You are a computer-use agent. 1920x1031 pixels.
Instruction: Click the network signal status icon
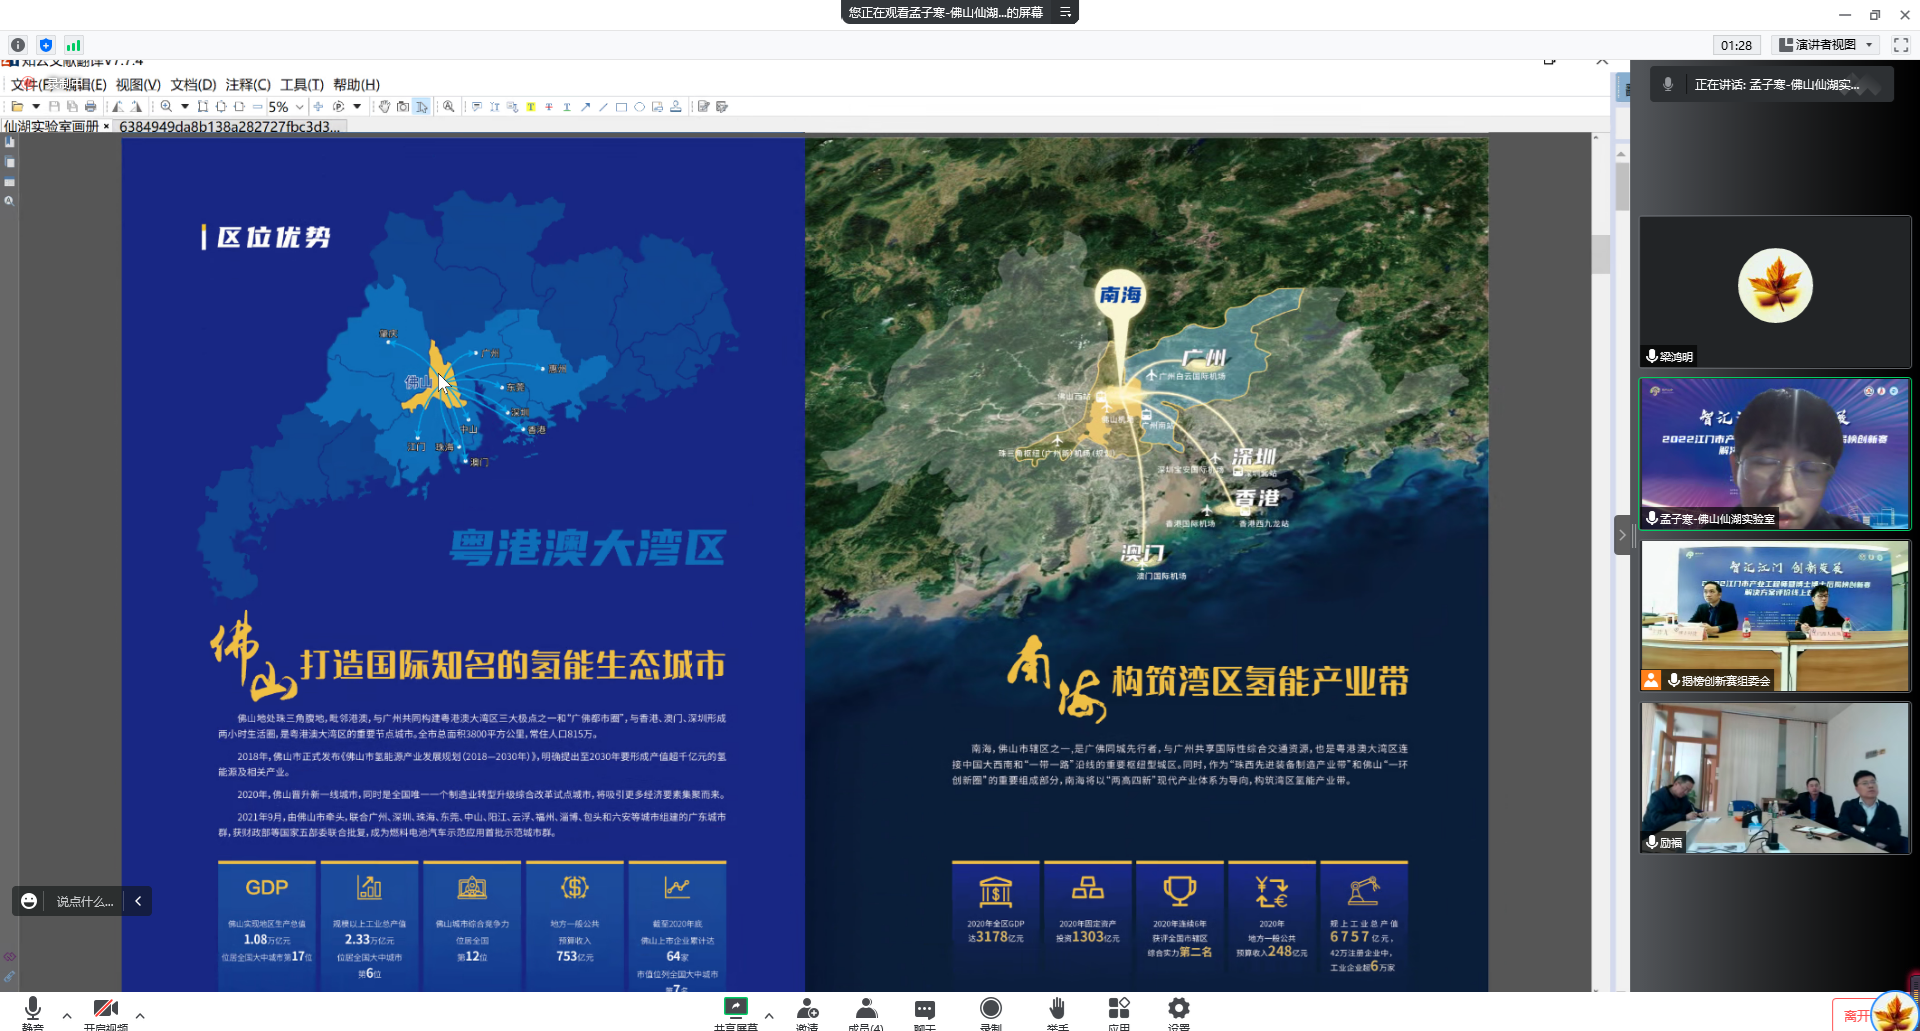[73, 45]
